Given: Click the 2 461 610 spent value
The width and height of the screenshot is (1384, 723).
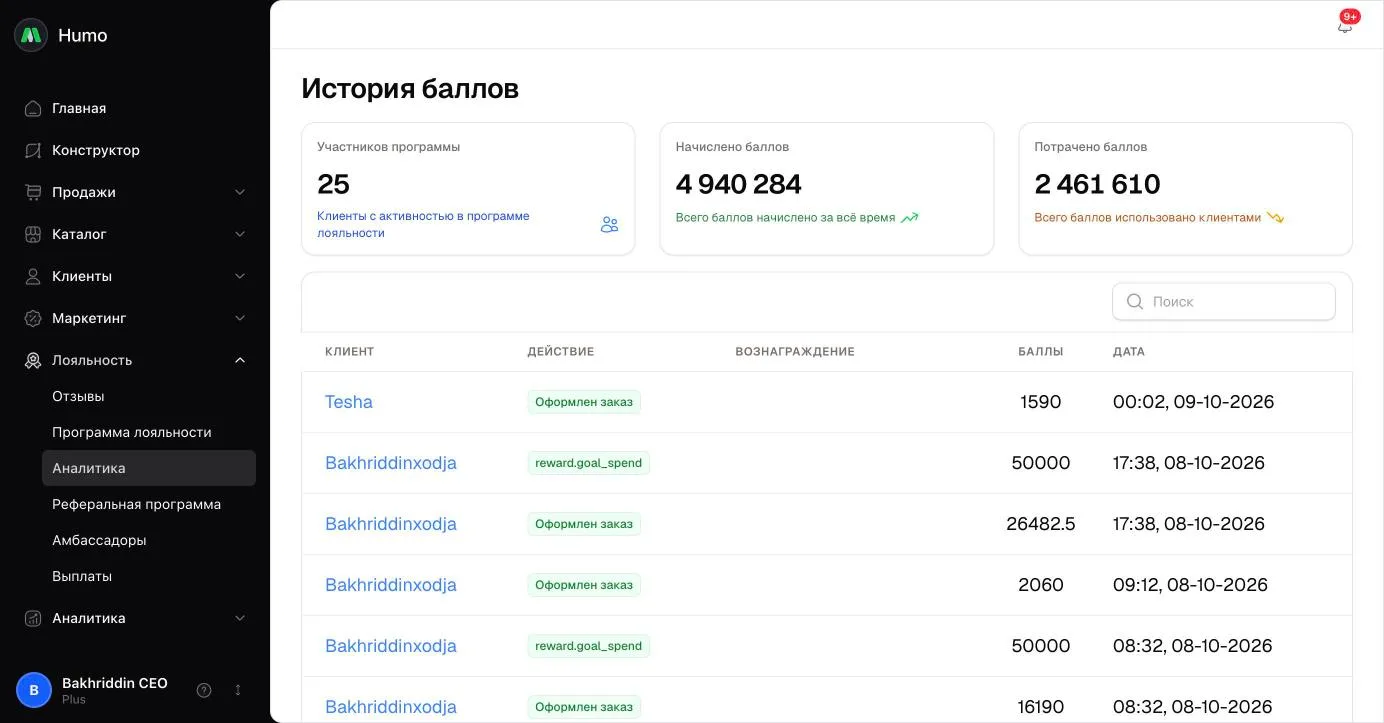Looking at the screenshot, I should [x=1098, y=184].
